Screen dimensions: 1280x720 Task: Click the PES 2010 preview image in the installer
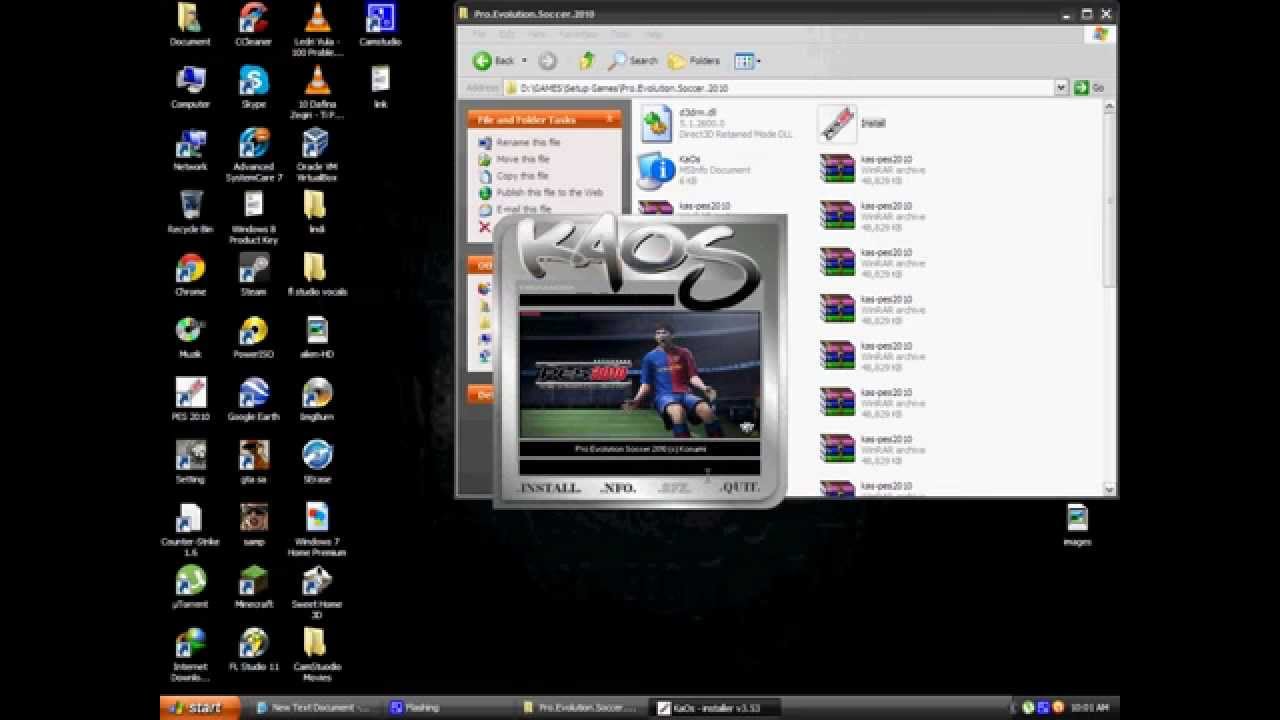click(640, 374)
